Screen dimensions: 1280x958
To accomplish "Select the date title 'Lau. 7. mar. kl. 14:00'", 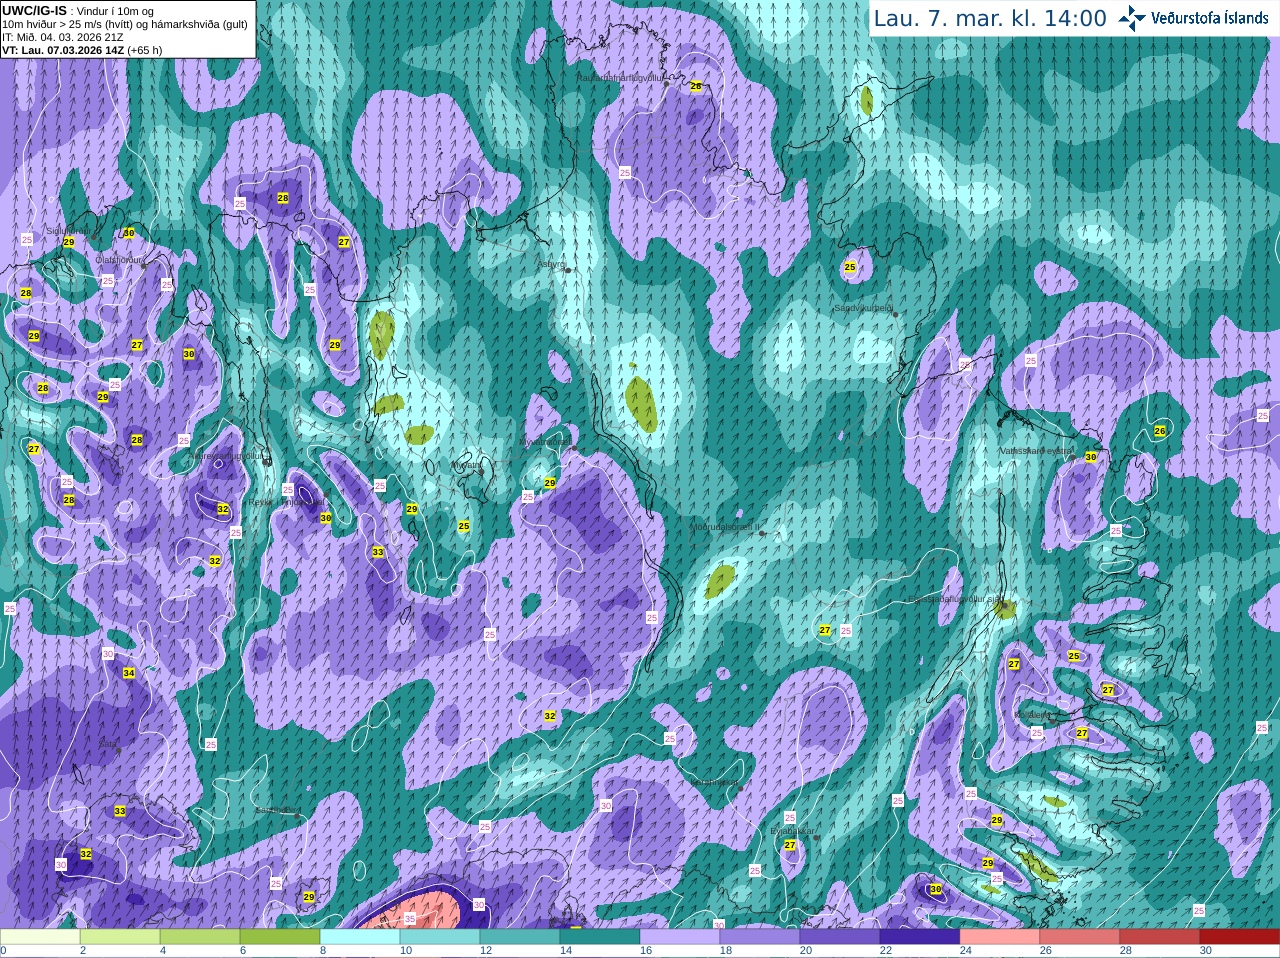I will pos(990,18).
